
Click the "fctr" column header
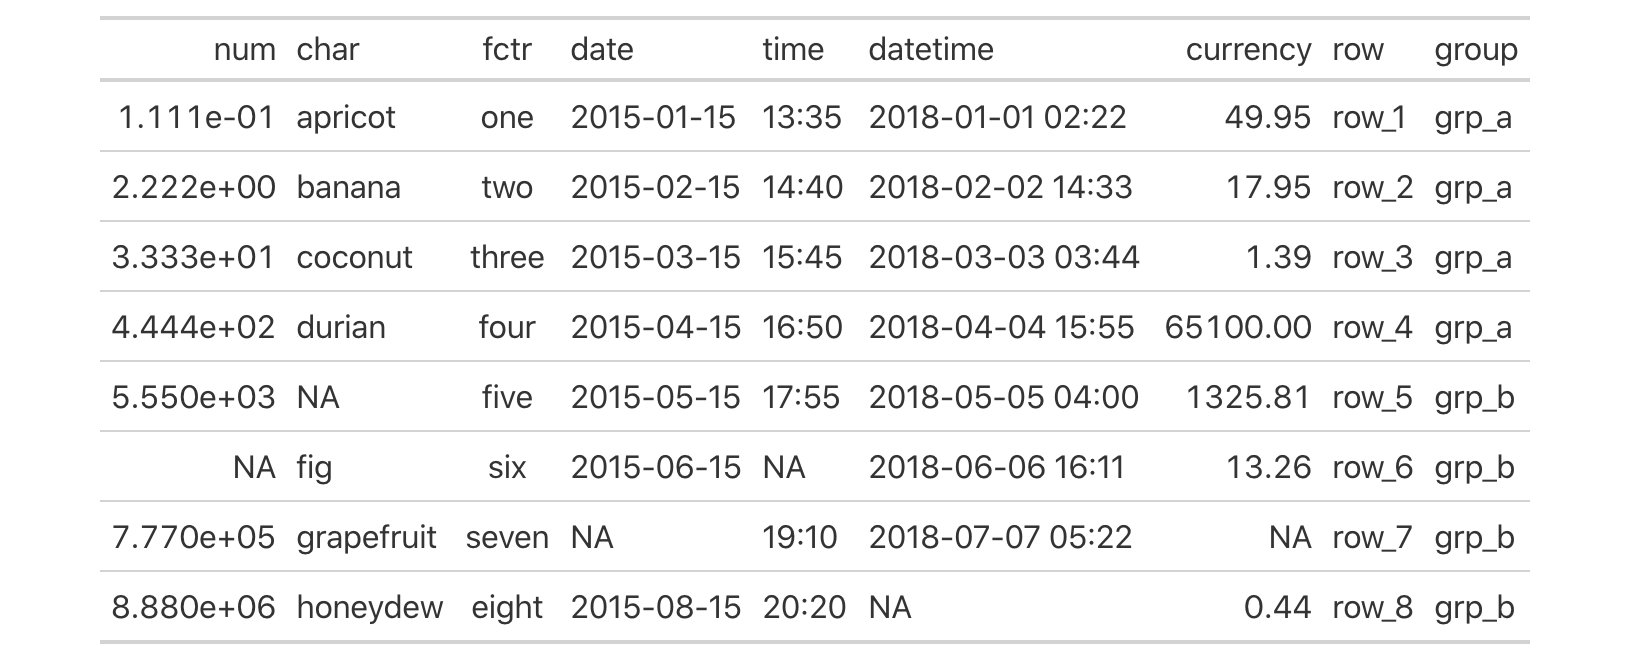(x=507, y=50)
